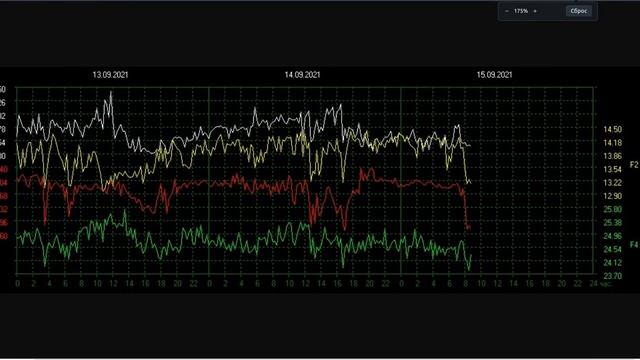
Task: Click the Сброс reset button
Action: coord(579,11)
